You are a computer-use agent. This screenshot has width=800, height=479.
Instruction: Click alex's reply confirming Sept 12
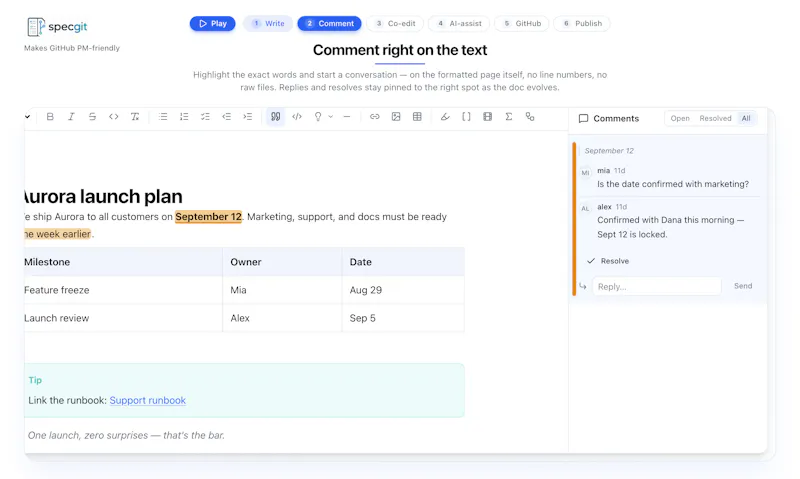670,228
